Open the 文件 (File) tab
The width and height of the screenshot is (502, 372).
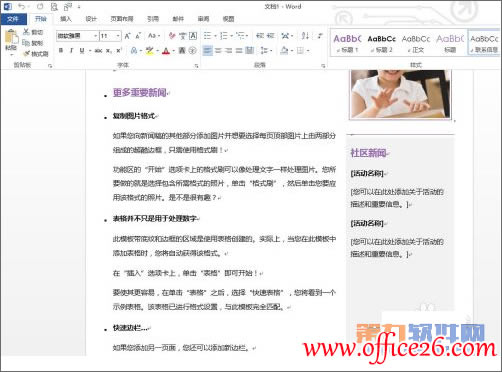[x=13, y=19]
